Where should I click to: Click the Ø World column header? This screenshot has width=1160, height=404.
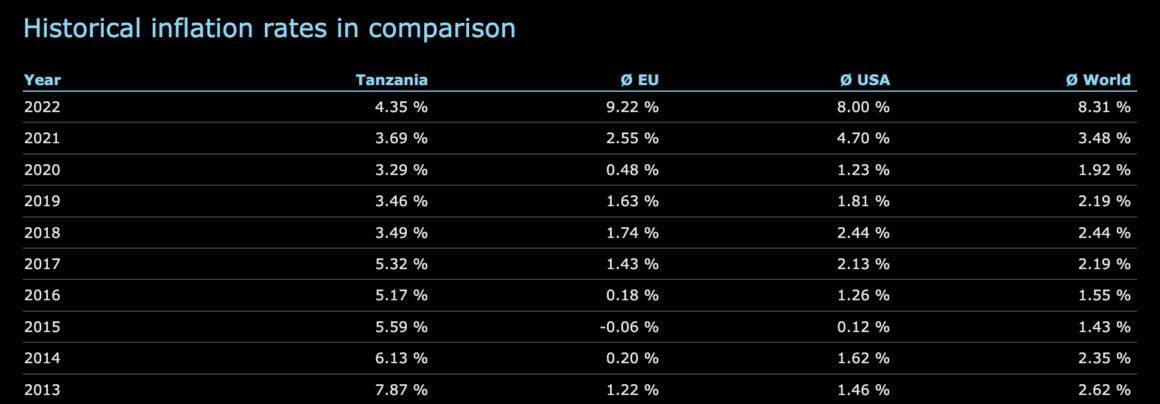[x=1098, y=80]
